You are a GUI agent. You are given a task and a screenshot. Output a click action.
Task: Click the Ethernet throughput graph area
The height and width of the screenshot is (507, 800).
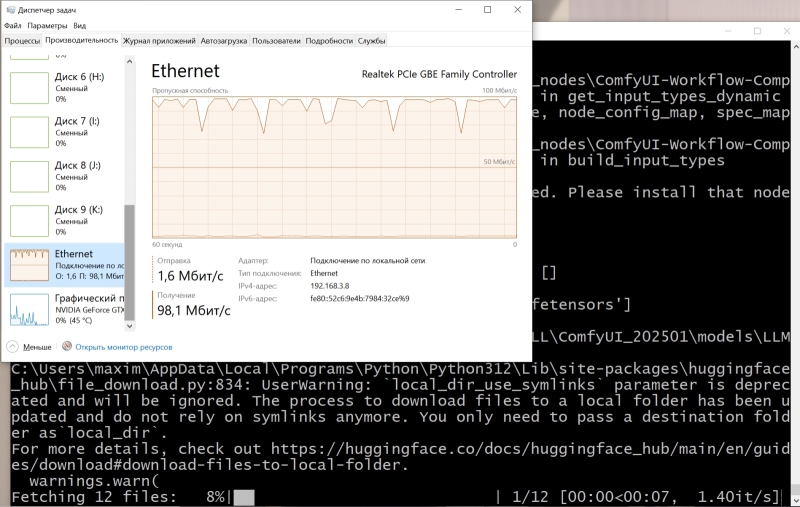[334, 165]
